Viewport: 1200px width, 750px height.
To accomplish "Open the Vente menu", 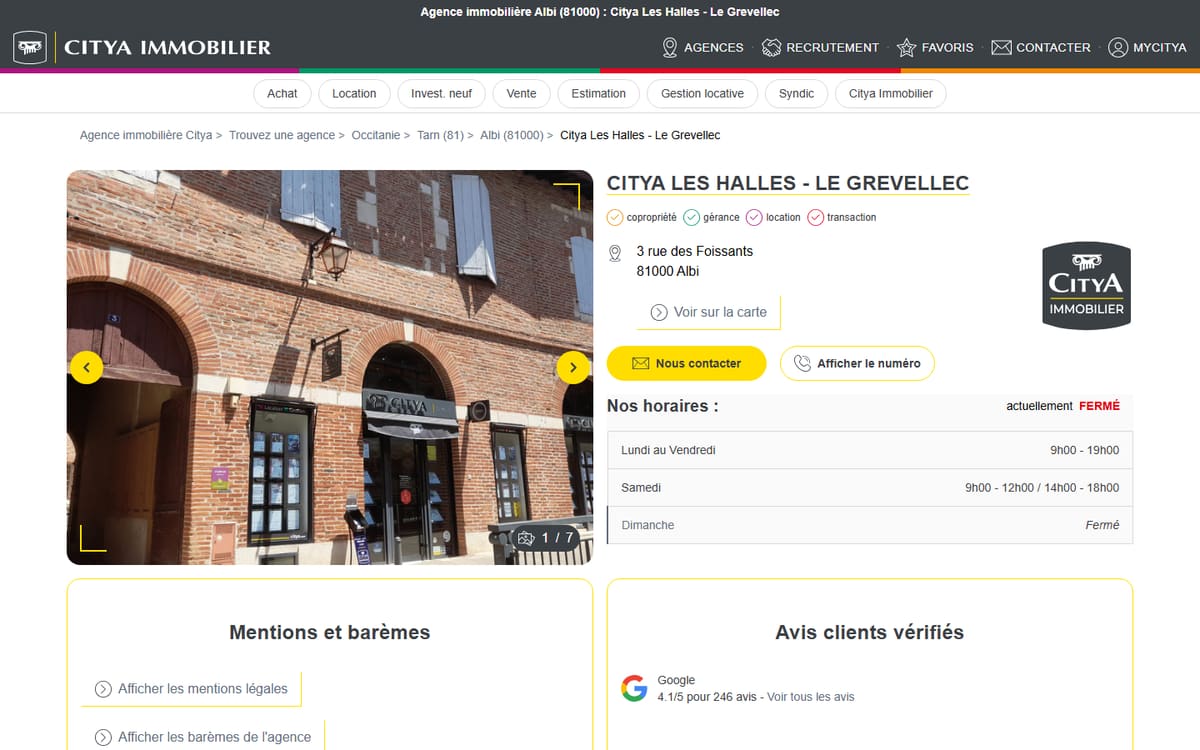I will (521, 93).
